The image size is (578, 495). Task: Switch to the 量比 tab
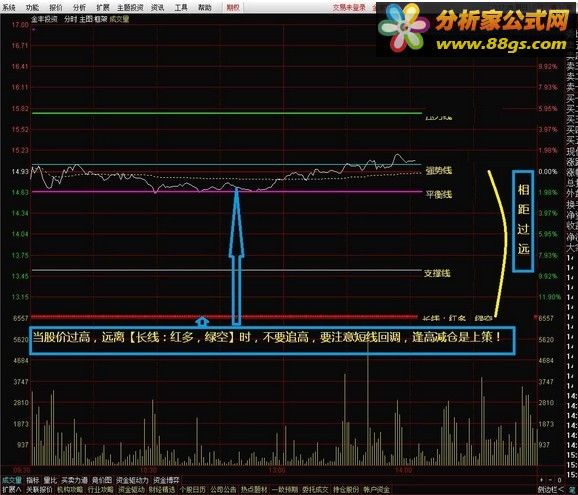point(50,480)
